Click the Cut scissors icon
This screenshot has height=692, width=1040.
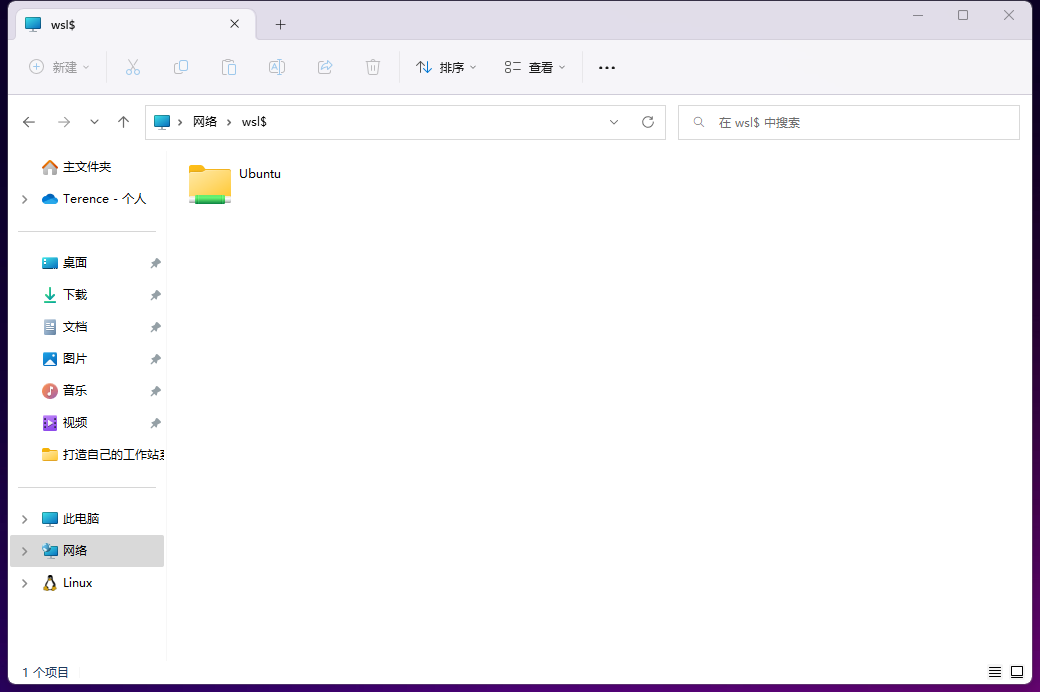(133, 67)
